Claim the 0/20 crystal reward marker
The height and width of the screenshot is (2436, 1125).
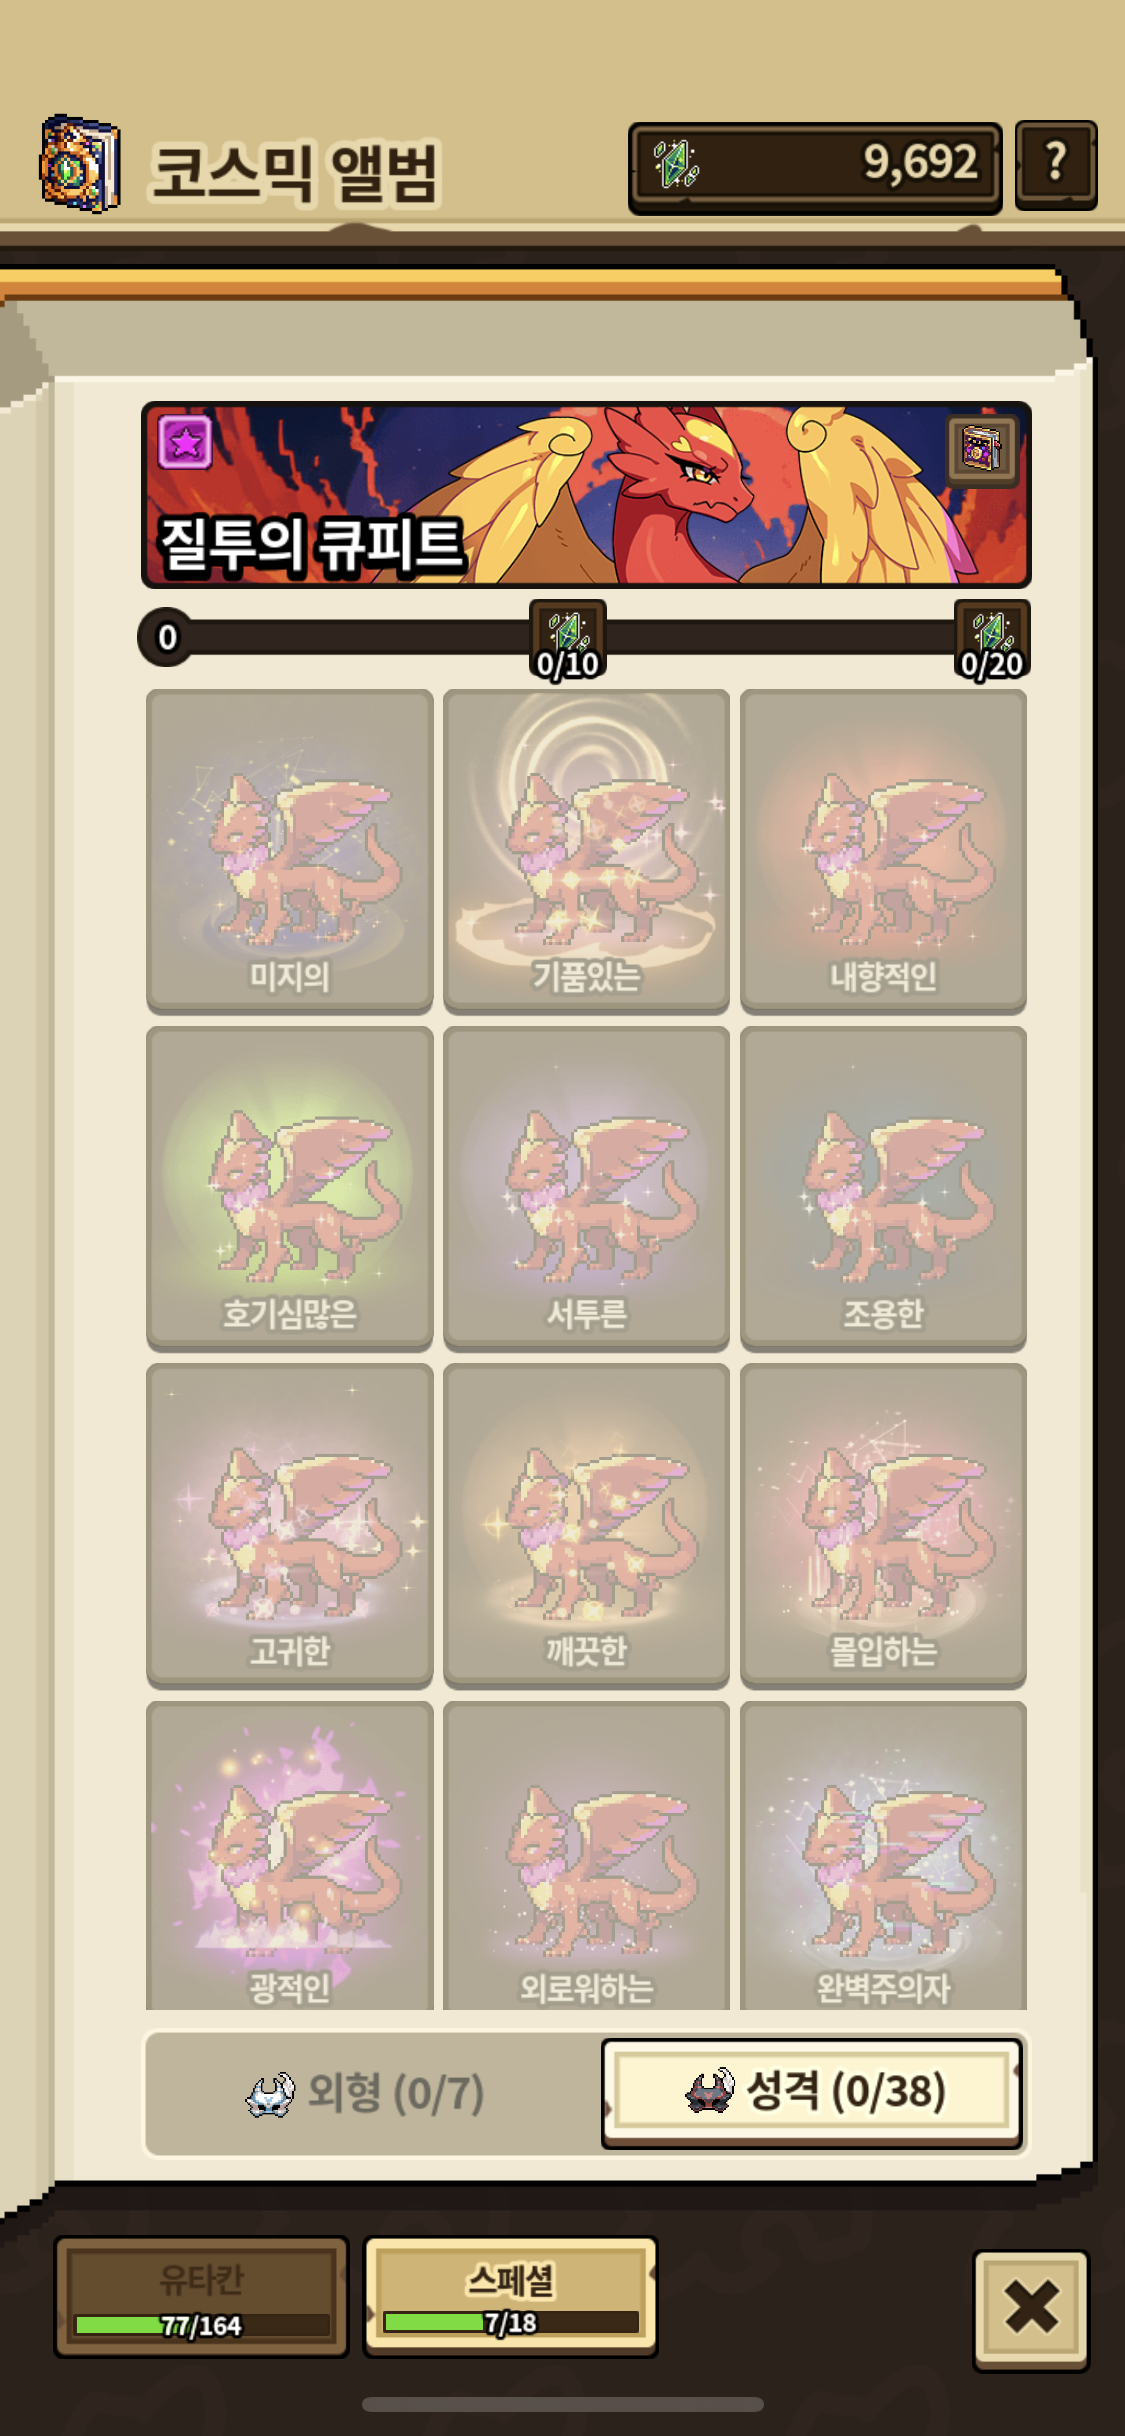[x=991, y=640]
